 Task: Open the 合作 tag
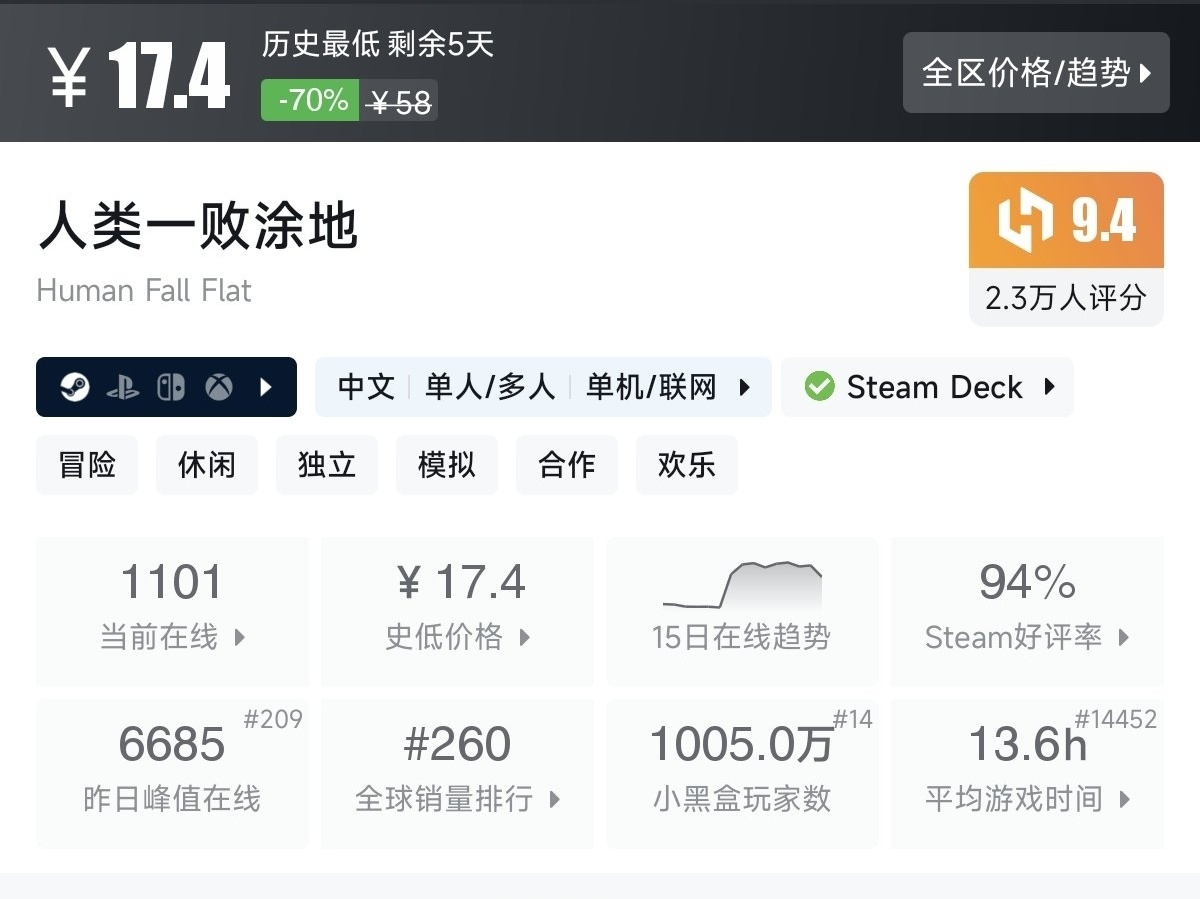567,465
